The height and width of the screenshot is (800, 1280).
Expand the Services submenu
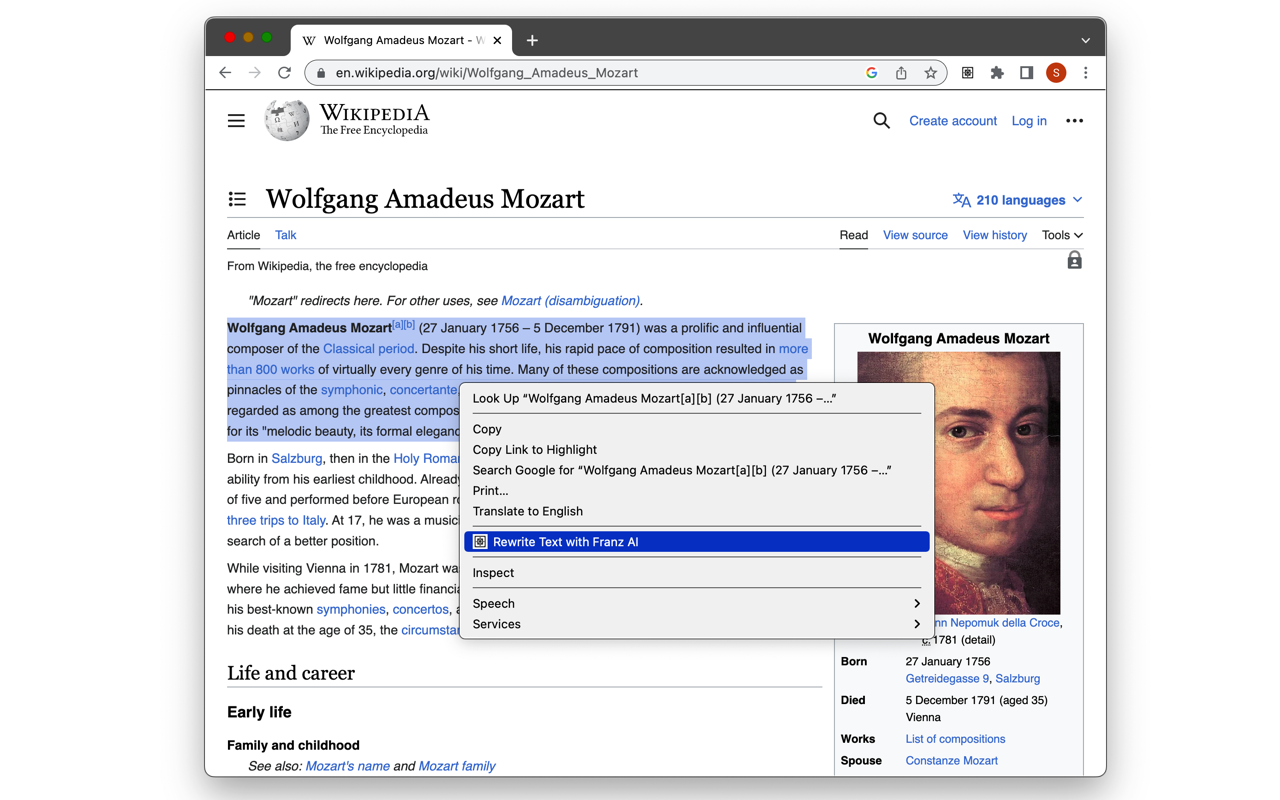[x=697, y=624]
